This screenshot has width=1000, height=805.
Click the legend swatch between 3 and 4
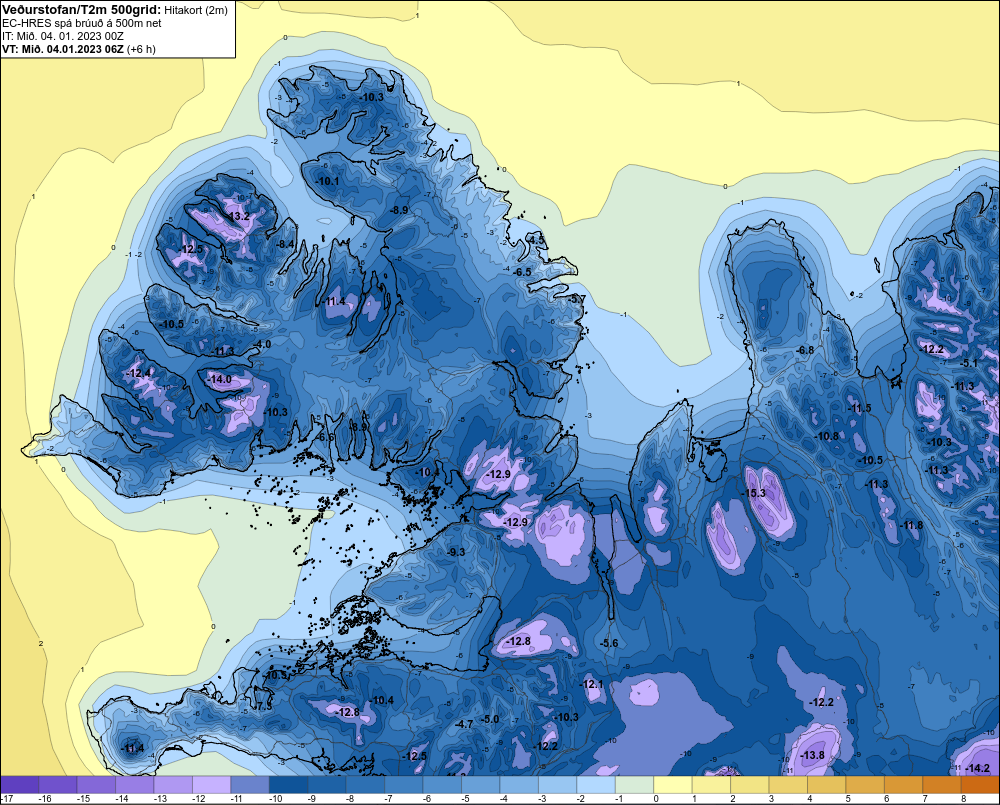[788, 784]
